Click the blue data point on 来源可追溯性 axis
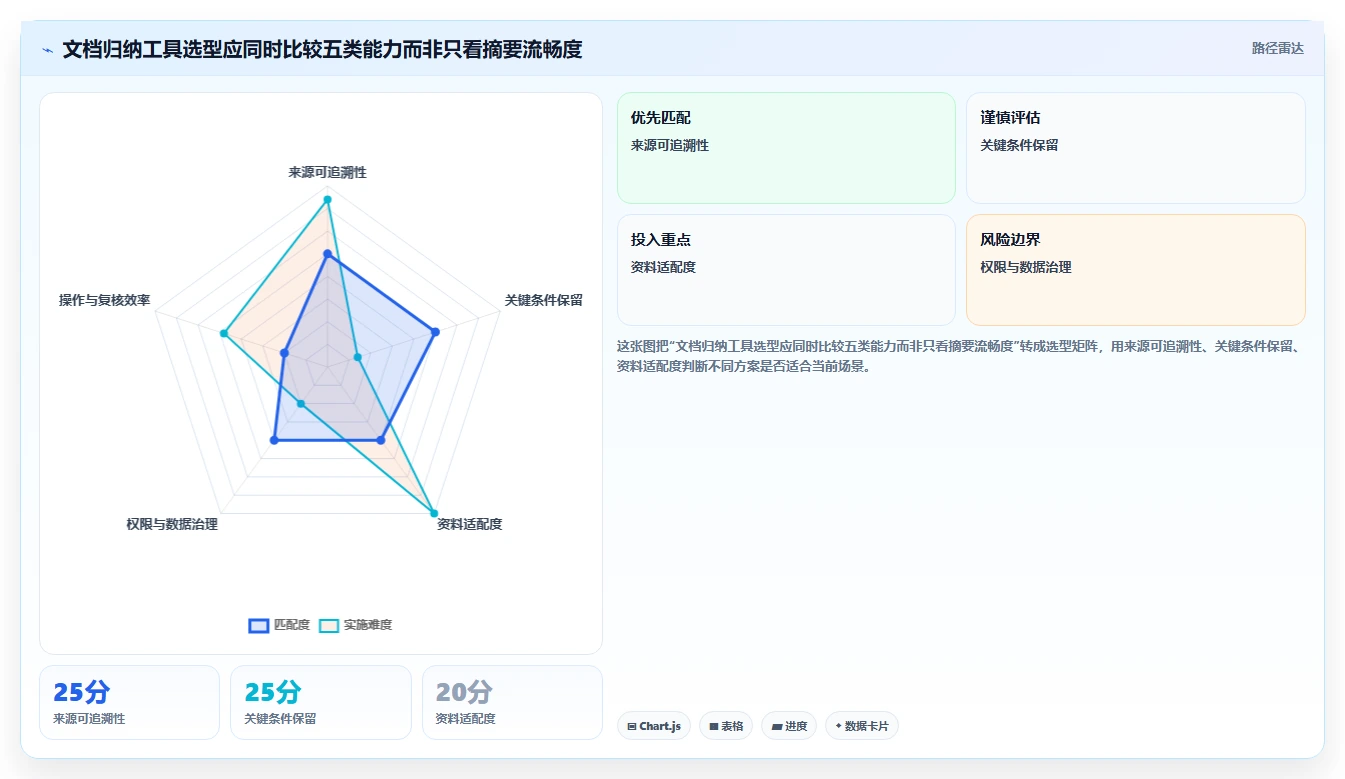The width and height of the screenshot is (1345, 779). (x=327, y=255)
